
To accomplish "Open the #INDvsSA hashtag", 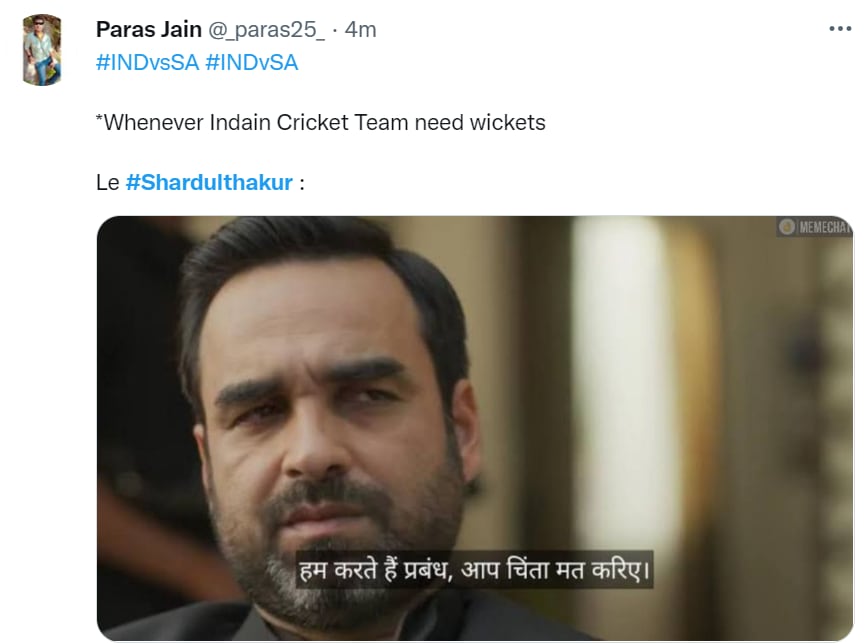I will click(147, 62).
